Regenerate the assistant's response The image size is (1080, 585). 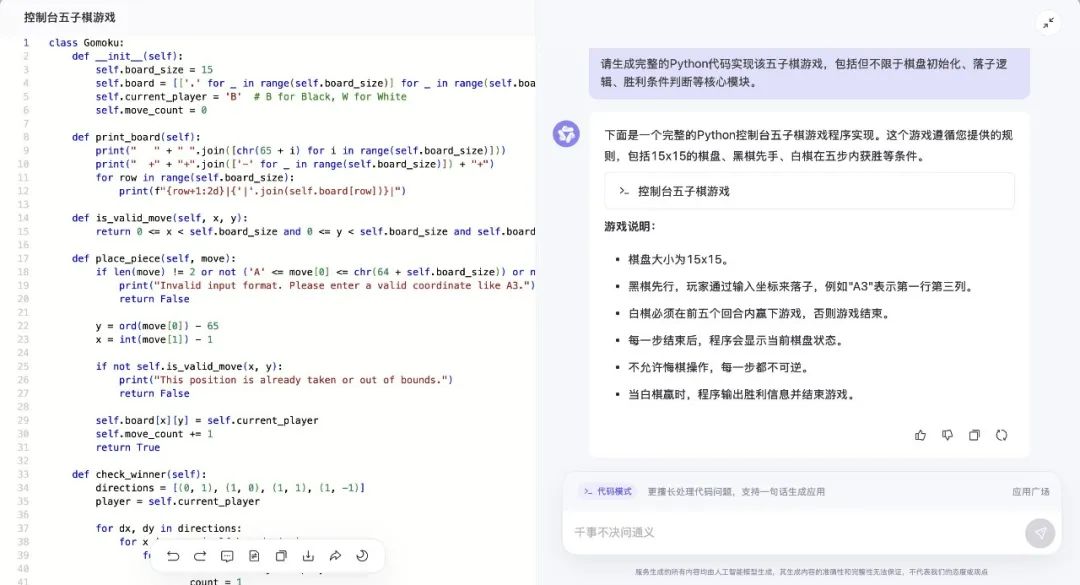pos(1002,435)
